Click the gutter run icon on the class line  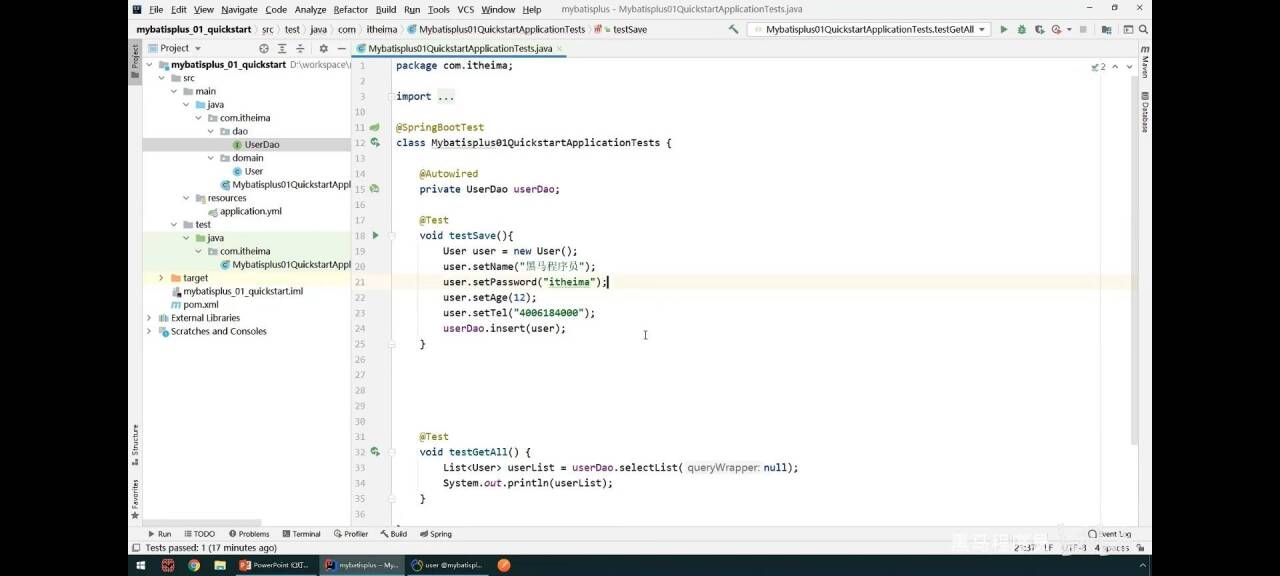coord(375,143)
